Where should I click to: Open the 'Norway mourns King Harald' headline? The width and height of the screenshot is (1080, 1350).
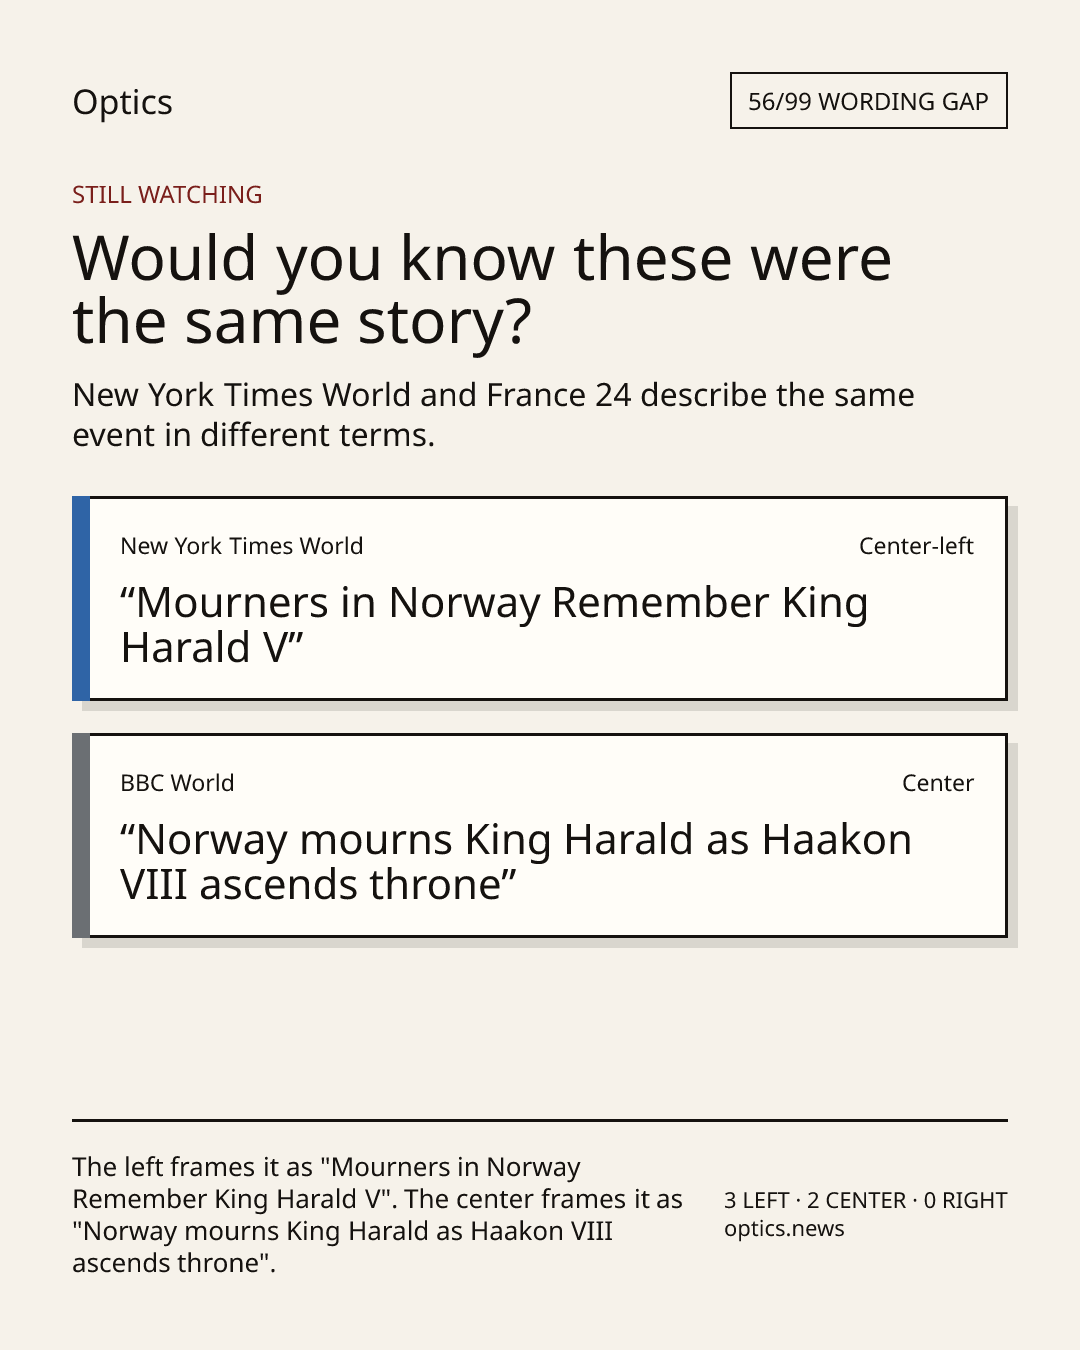click(516, 862)
